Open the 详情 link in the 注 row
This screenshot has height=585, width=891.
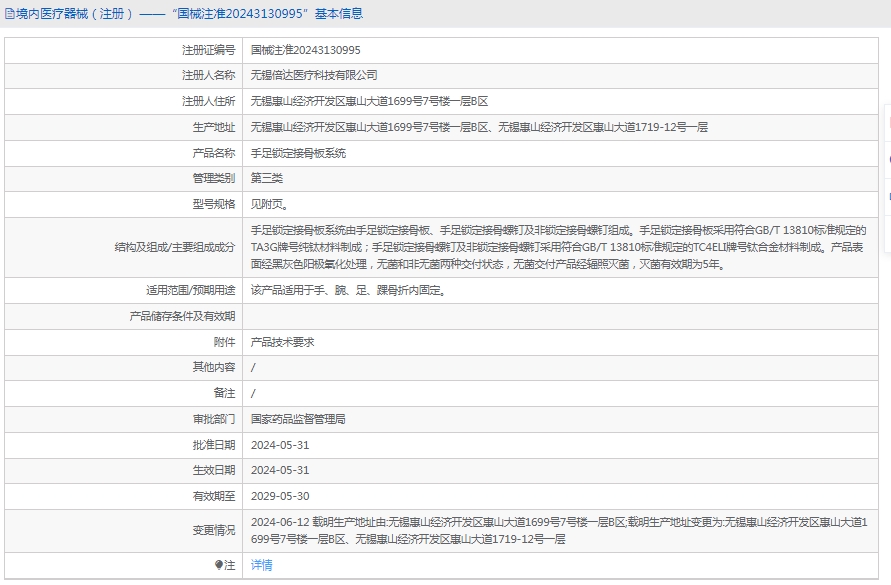click(261, 565)
